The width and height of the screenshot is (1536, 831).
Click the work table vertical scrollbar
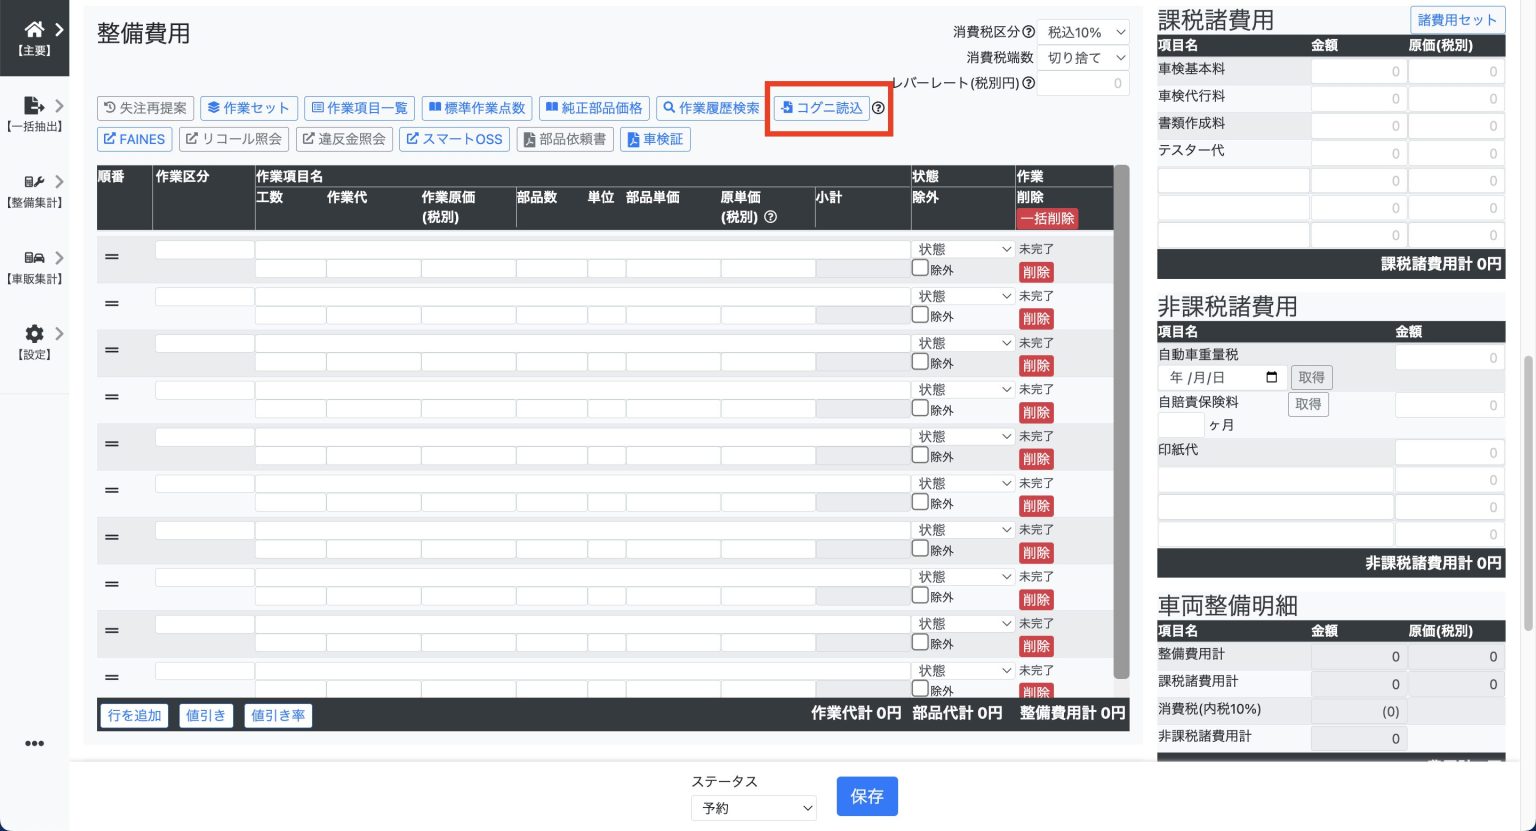(1121, 420)
